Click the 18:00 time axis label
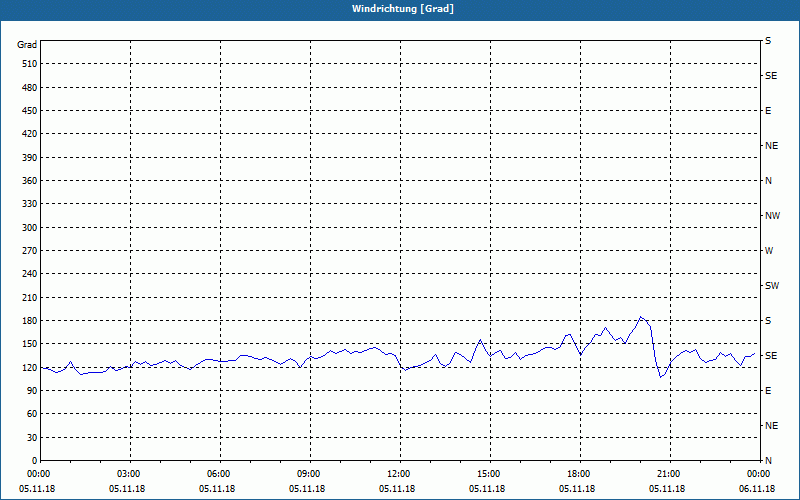This screenshot has height=500, width=800. (580, 474)
